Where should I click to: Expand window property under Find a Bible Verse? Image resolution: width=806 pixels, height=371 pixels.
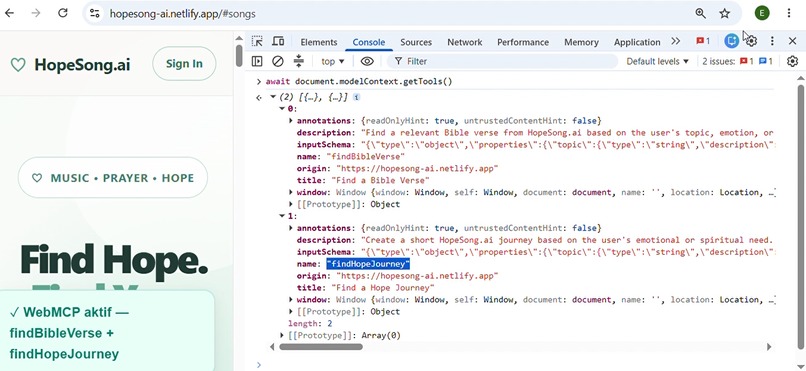point(291,192)
